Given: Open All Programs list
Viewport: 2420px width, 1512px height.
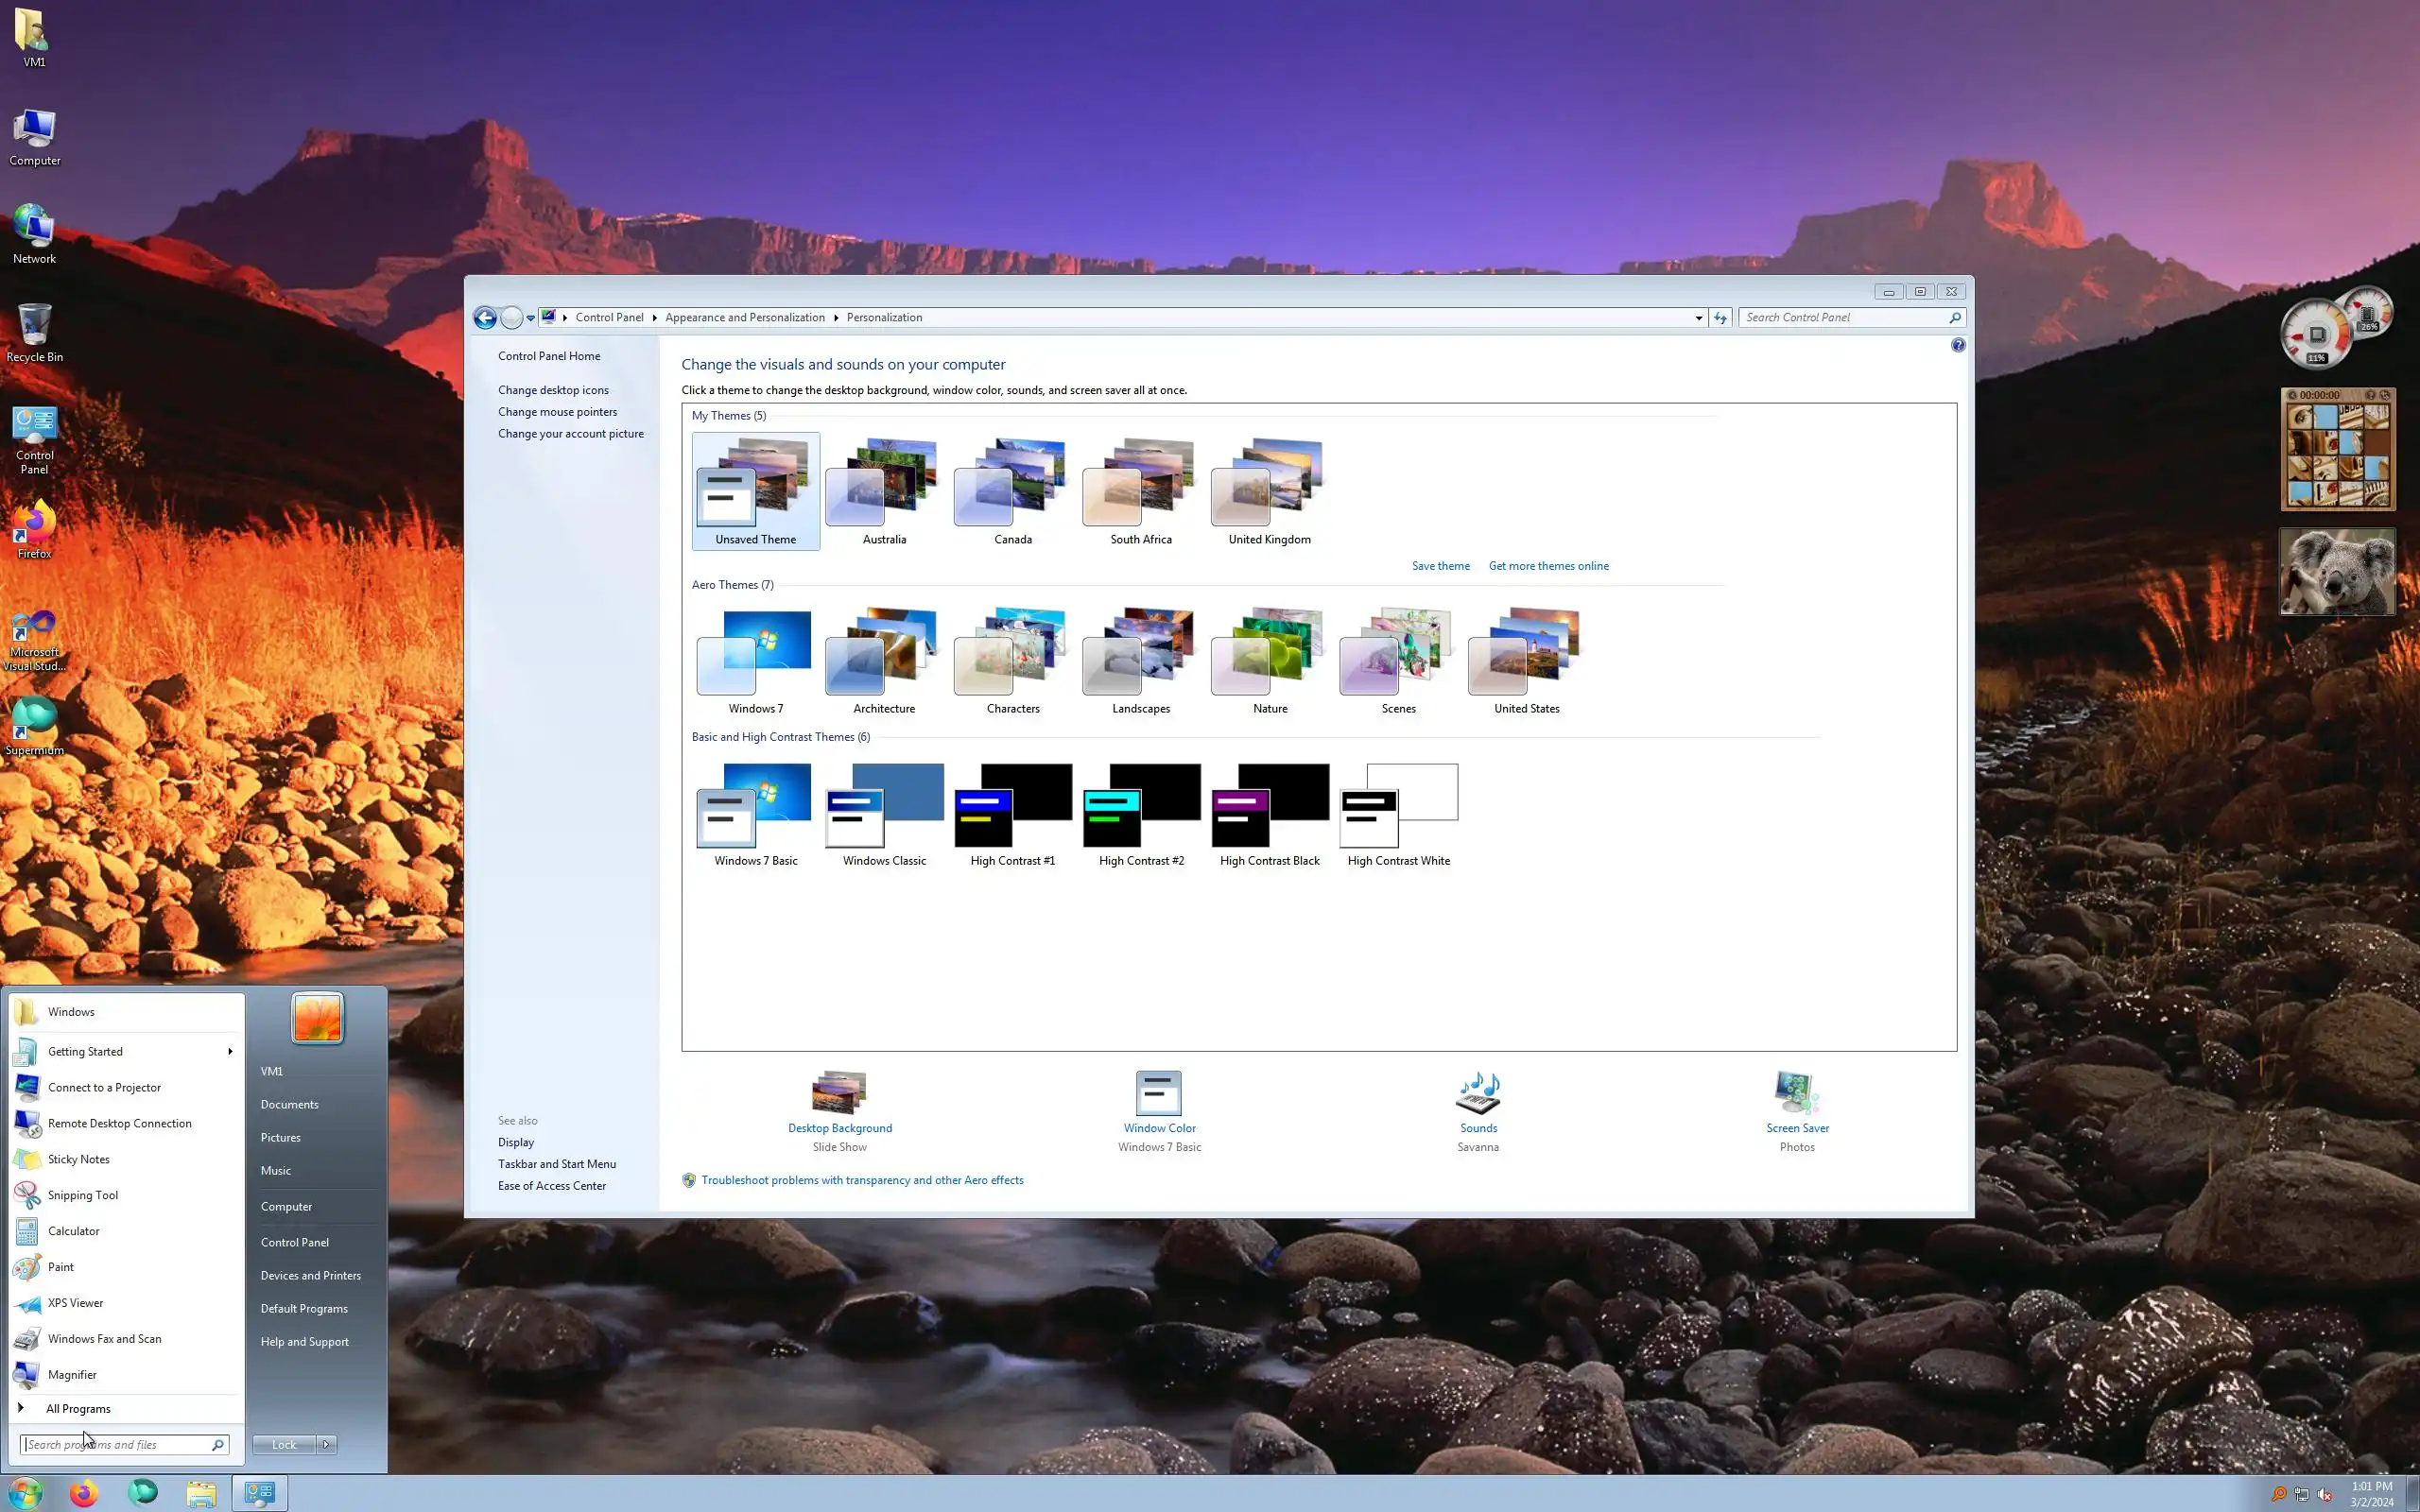Looking at the screenshot, I should (78, 1408).
